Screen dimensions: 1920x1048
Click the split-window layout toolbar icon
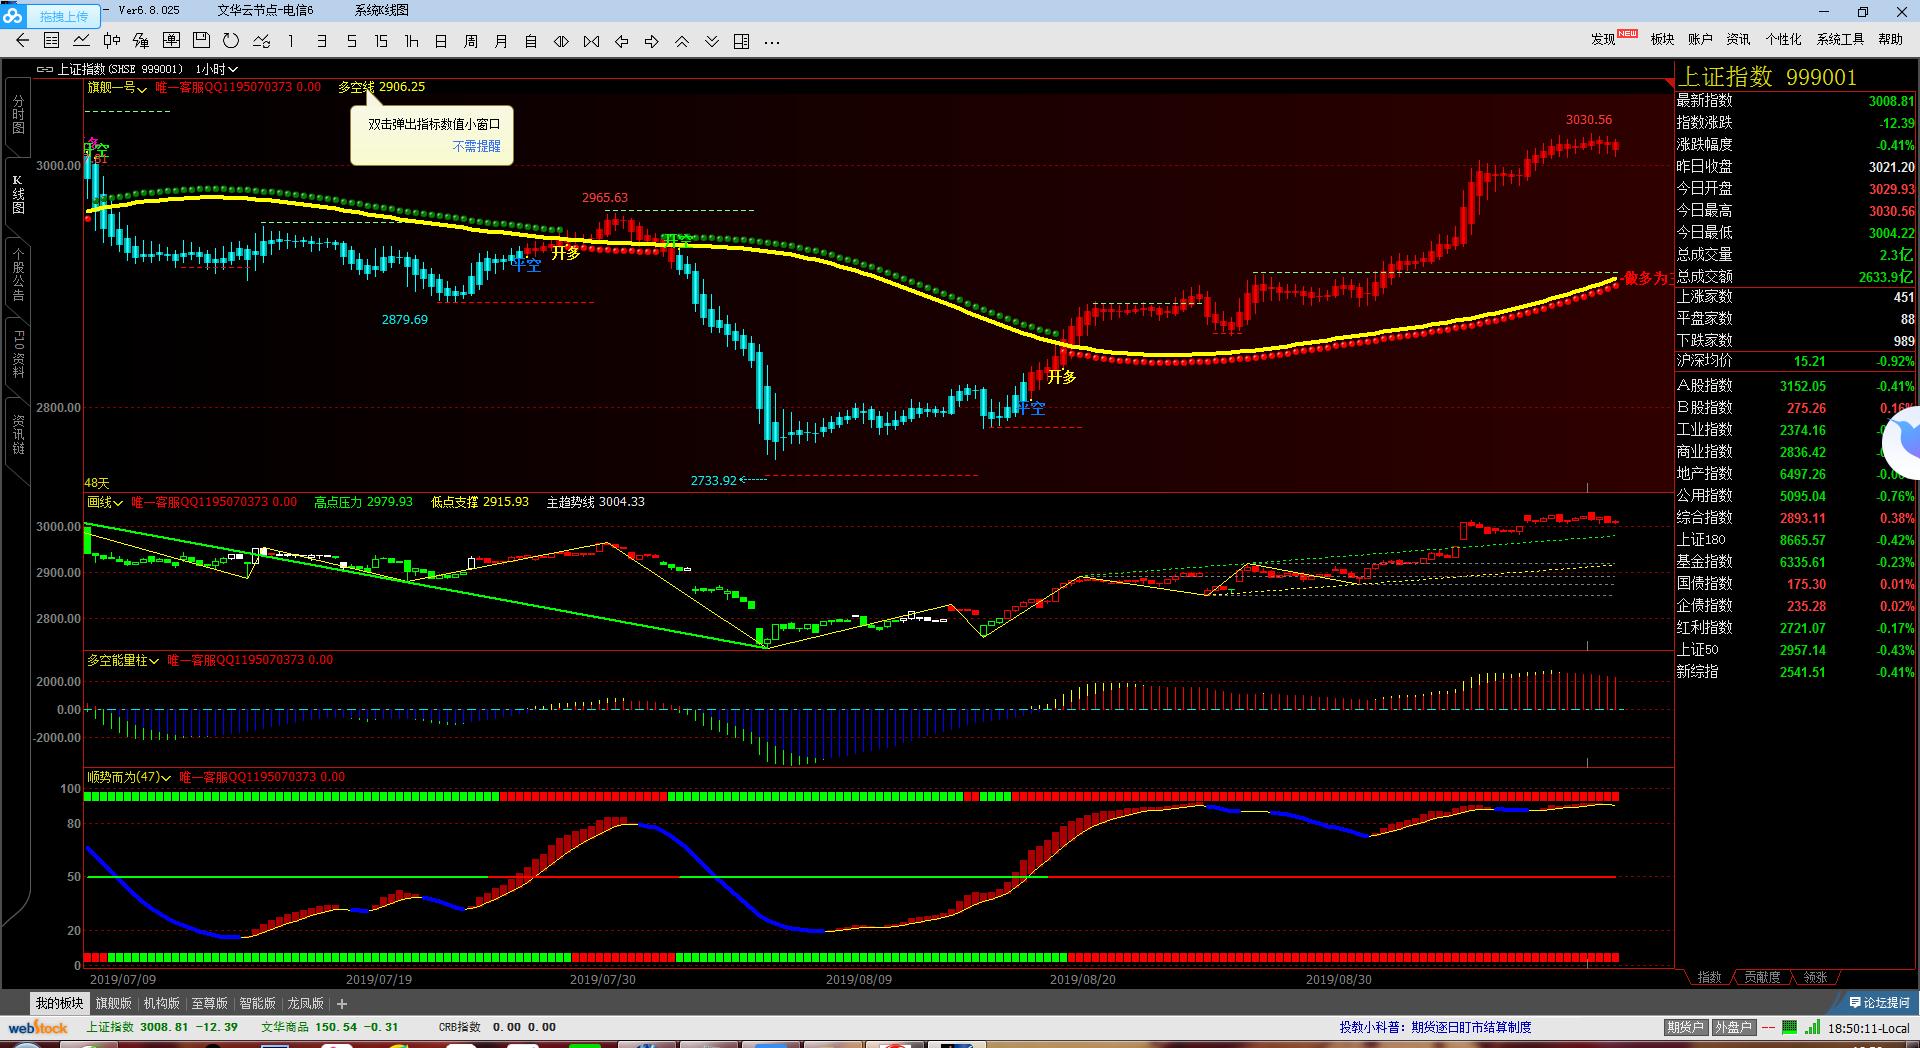(742, 41)
